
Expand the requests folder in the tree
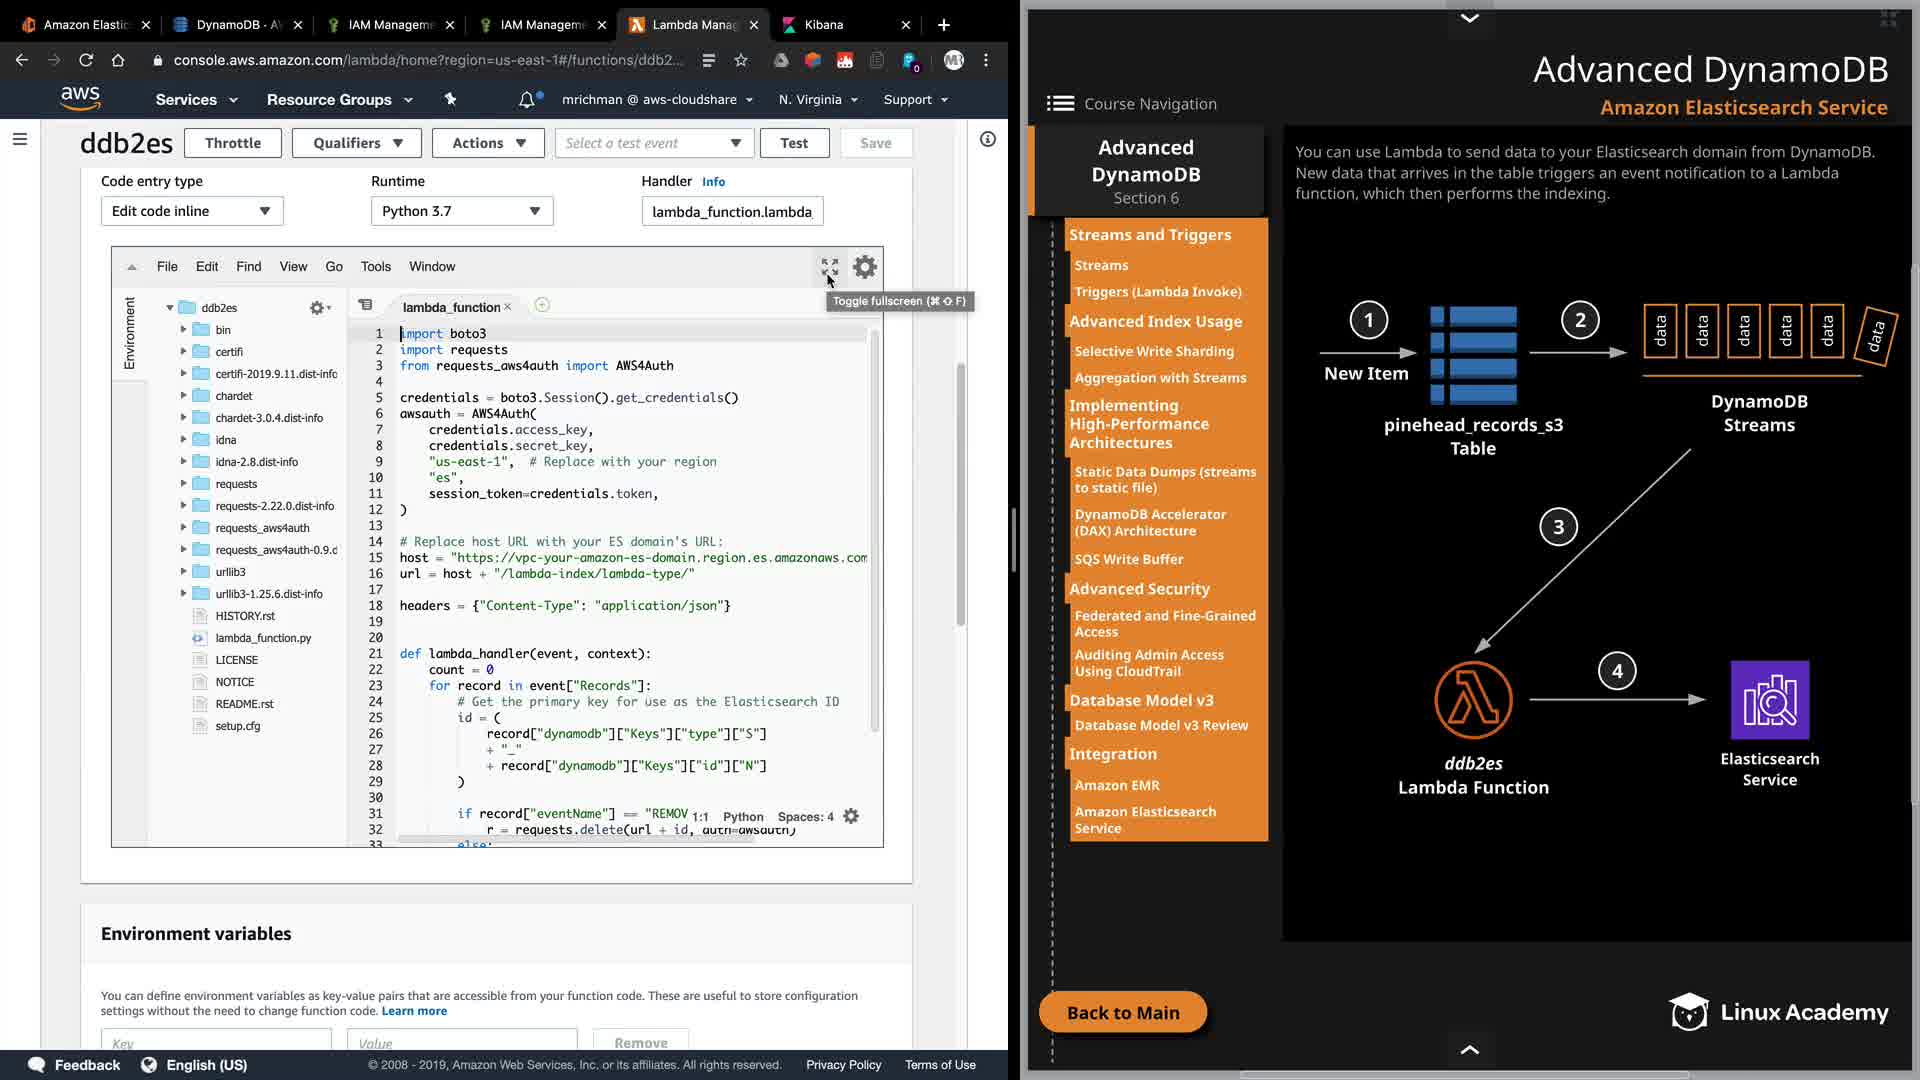pos(184,484)
